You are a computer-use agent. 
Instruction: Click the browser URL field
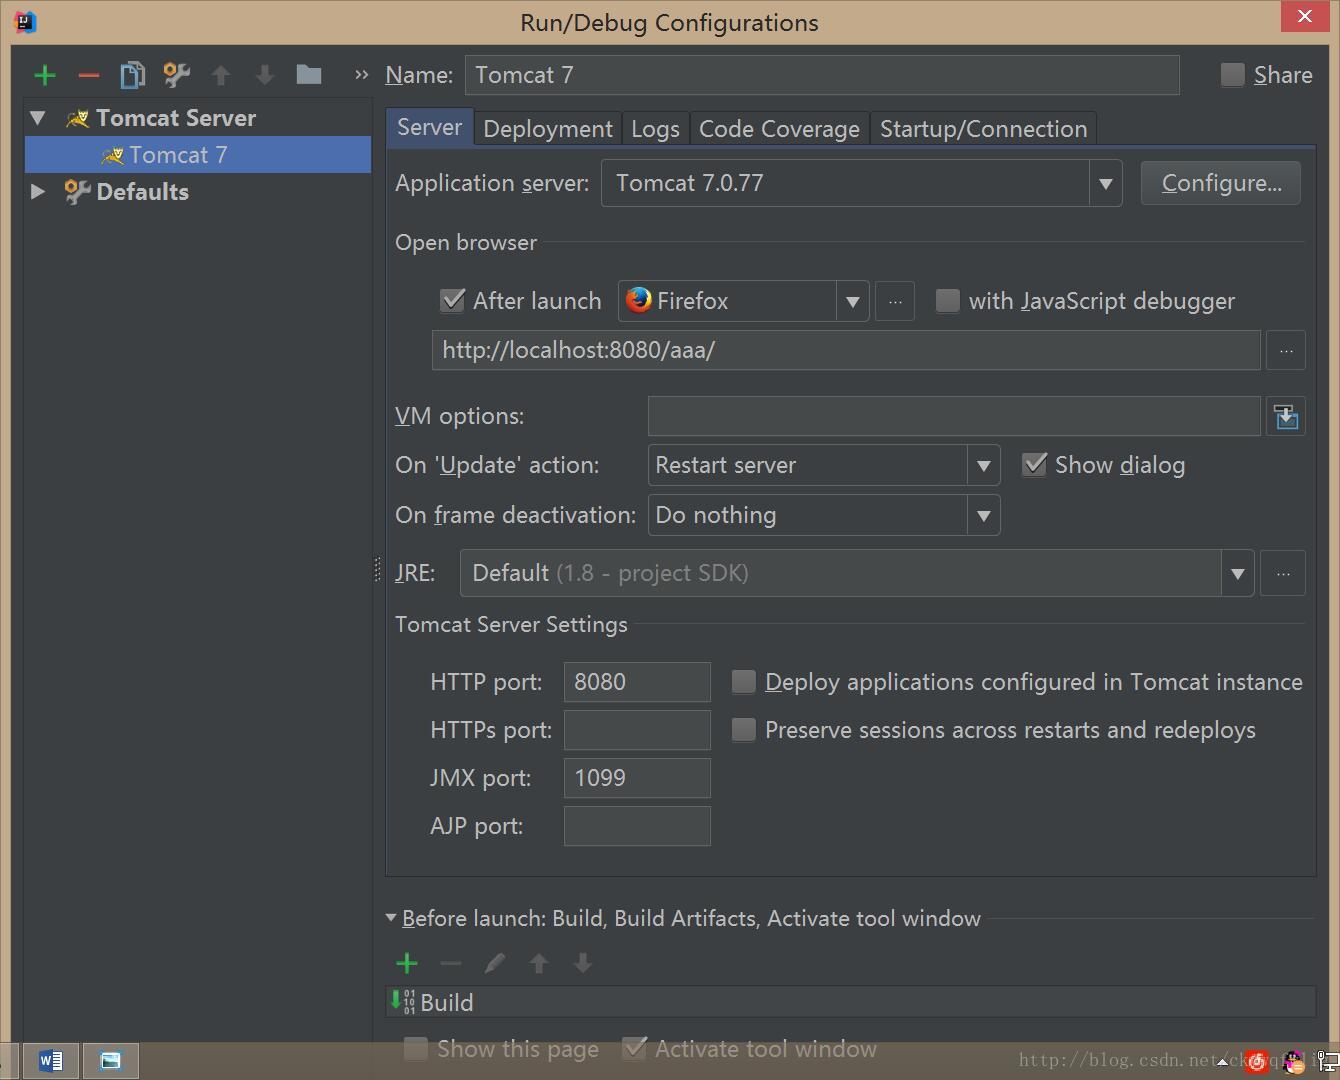(846, 350)
